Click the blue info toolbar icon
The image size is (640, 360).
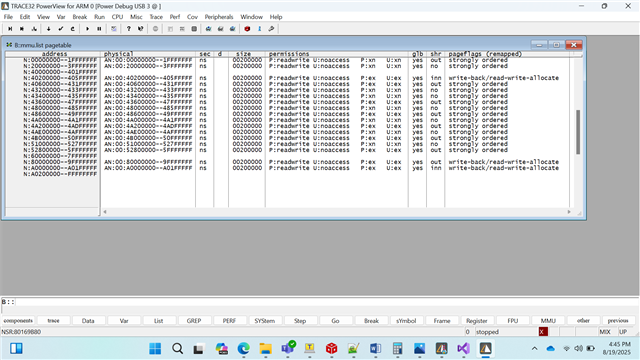tap(259, 29)
